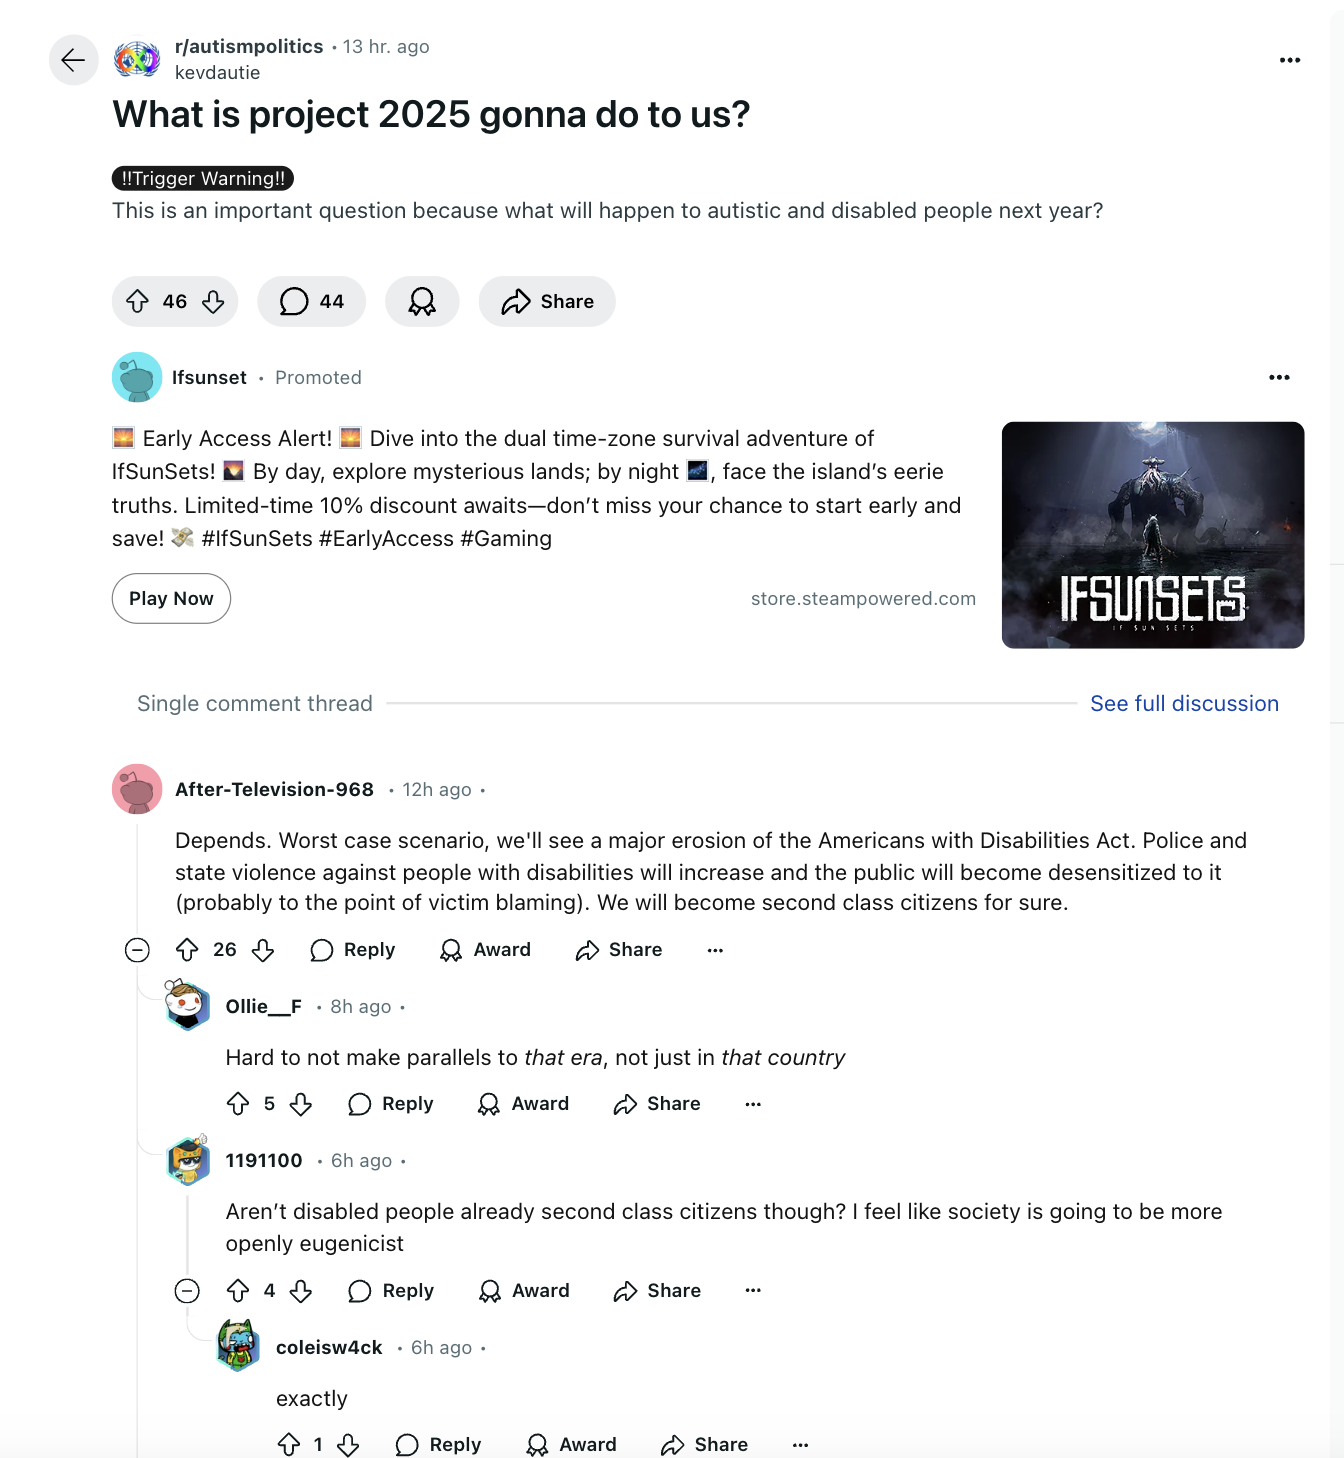This screenshot has width=1344, height=1458.
Task: Open the IfSunSets game thumbnail
Action: (1152, 535)
